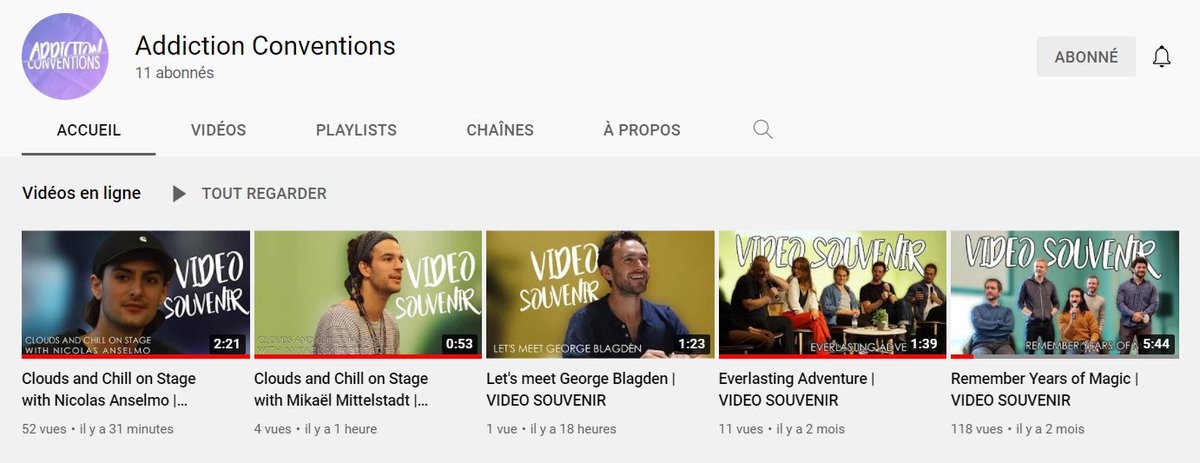
Task: Select the ACCUEIL tab
Action: click(89, 130)
